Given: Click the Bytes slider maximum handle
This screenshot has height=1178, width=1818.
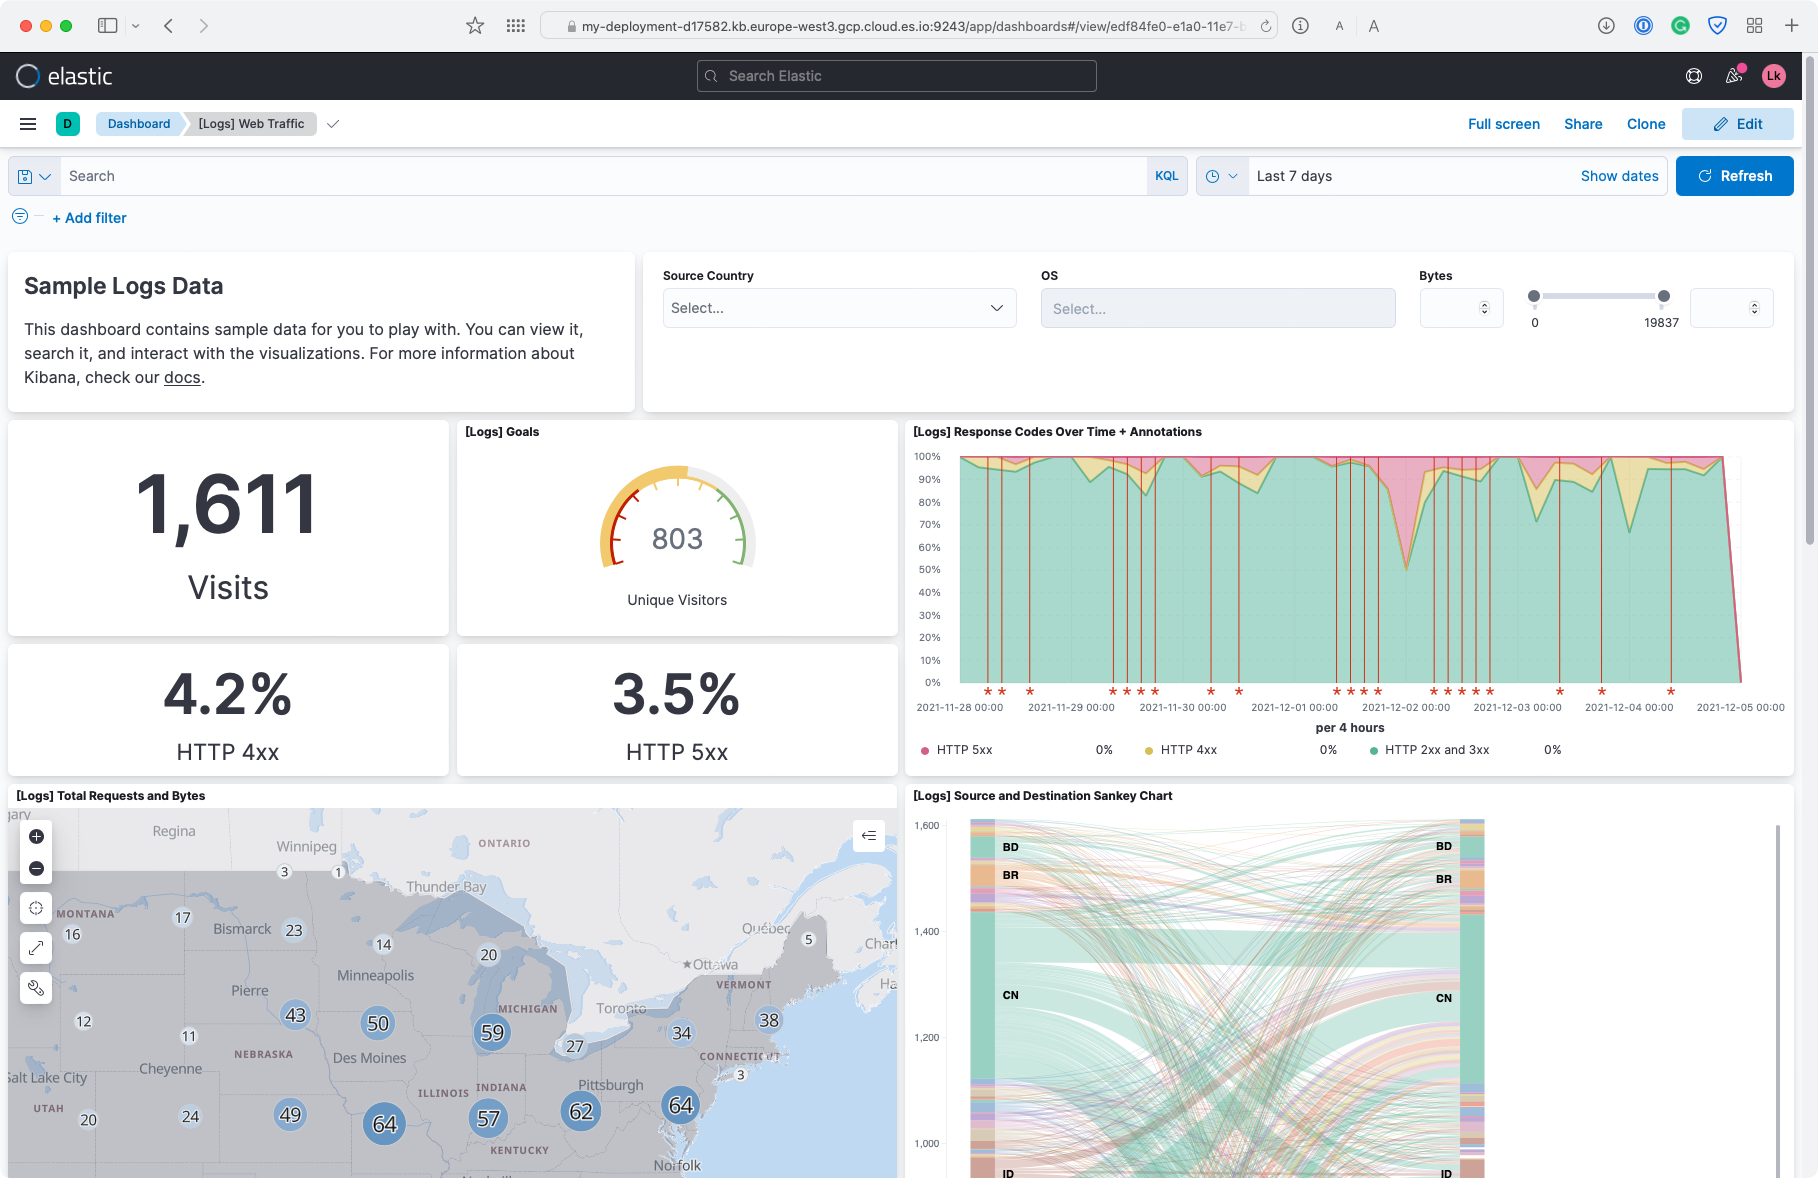Looking at the screenshot, I should click(x=1664, y=296).
